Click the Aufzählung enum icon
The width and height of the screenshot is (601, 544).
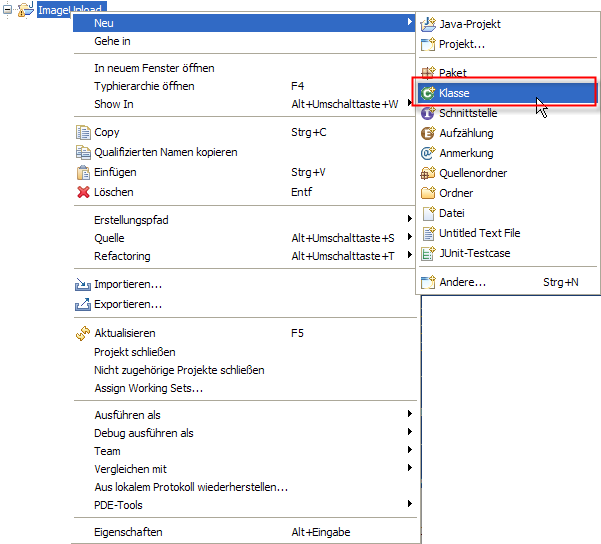click(x=428, y=133)
